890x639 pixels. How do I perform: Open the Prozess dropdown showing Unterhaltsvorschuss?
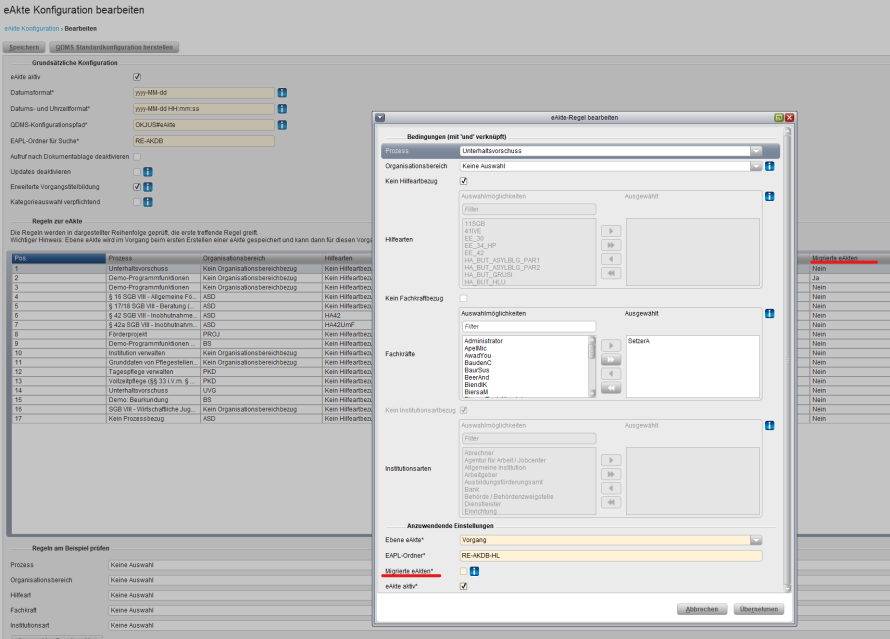pos(756,151)
